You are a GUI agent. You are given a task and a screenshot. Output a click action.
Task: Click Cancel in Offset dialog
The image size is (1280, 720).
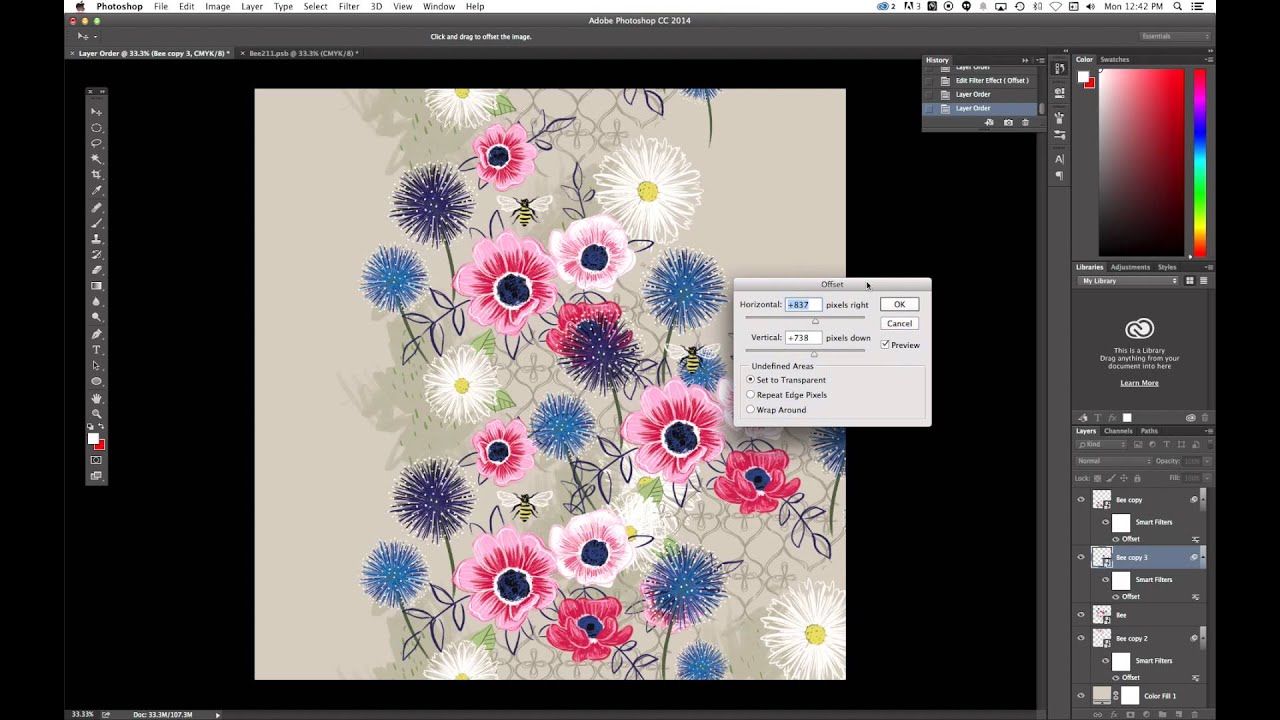(x=899, y=323)
